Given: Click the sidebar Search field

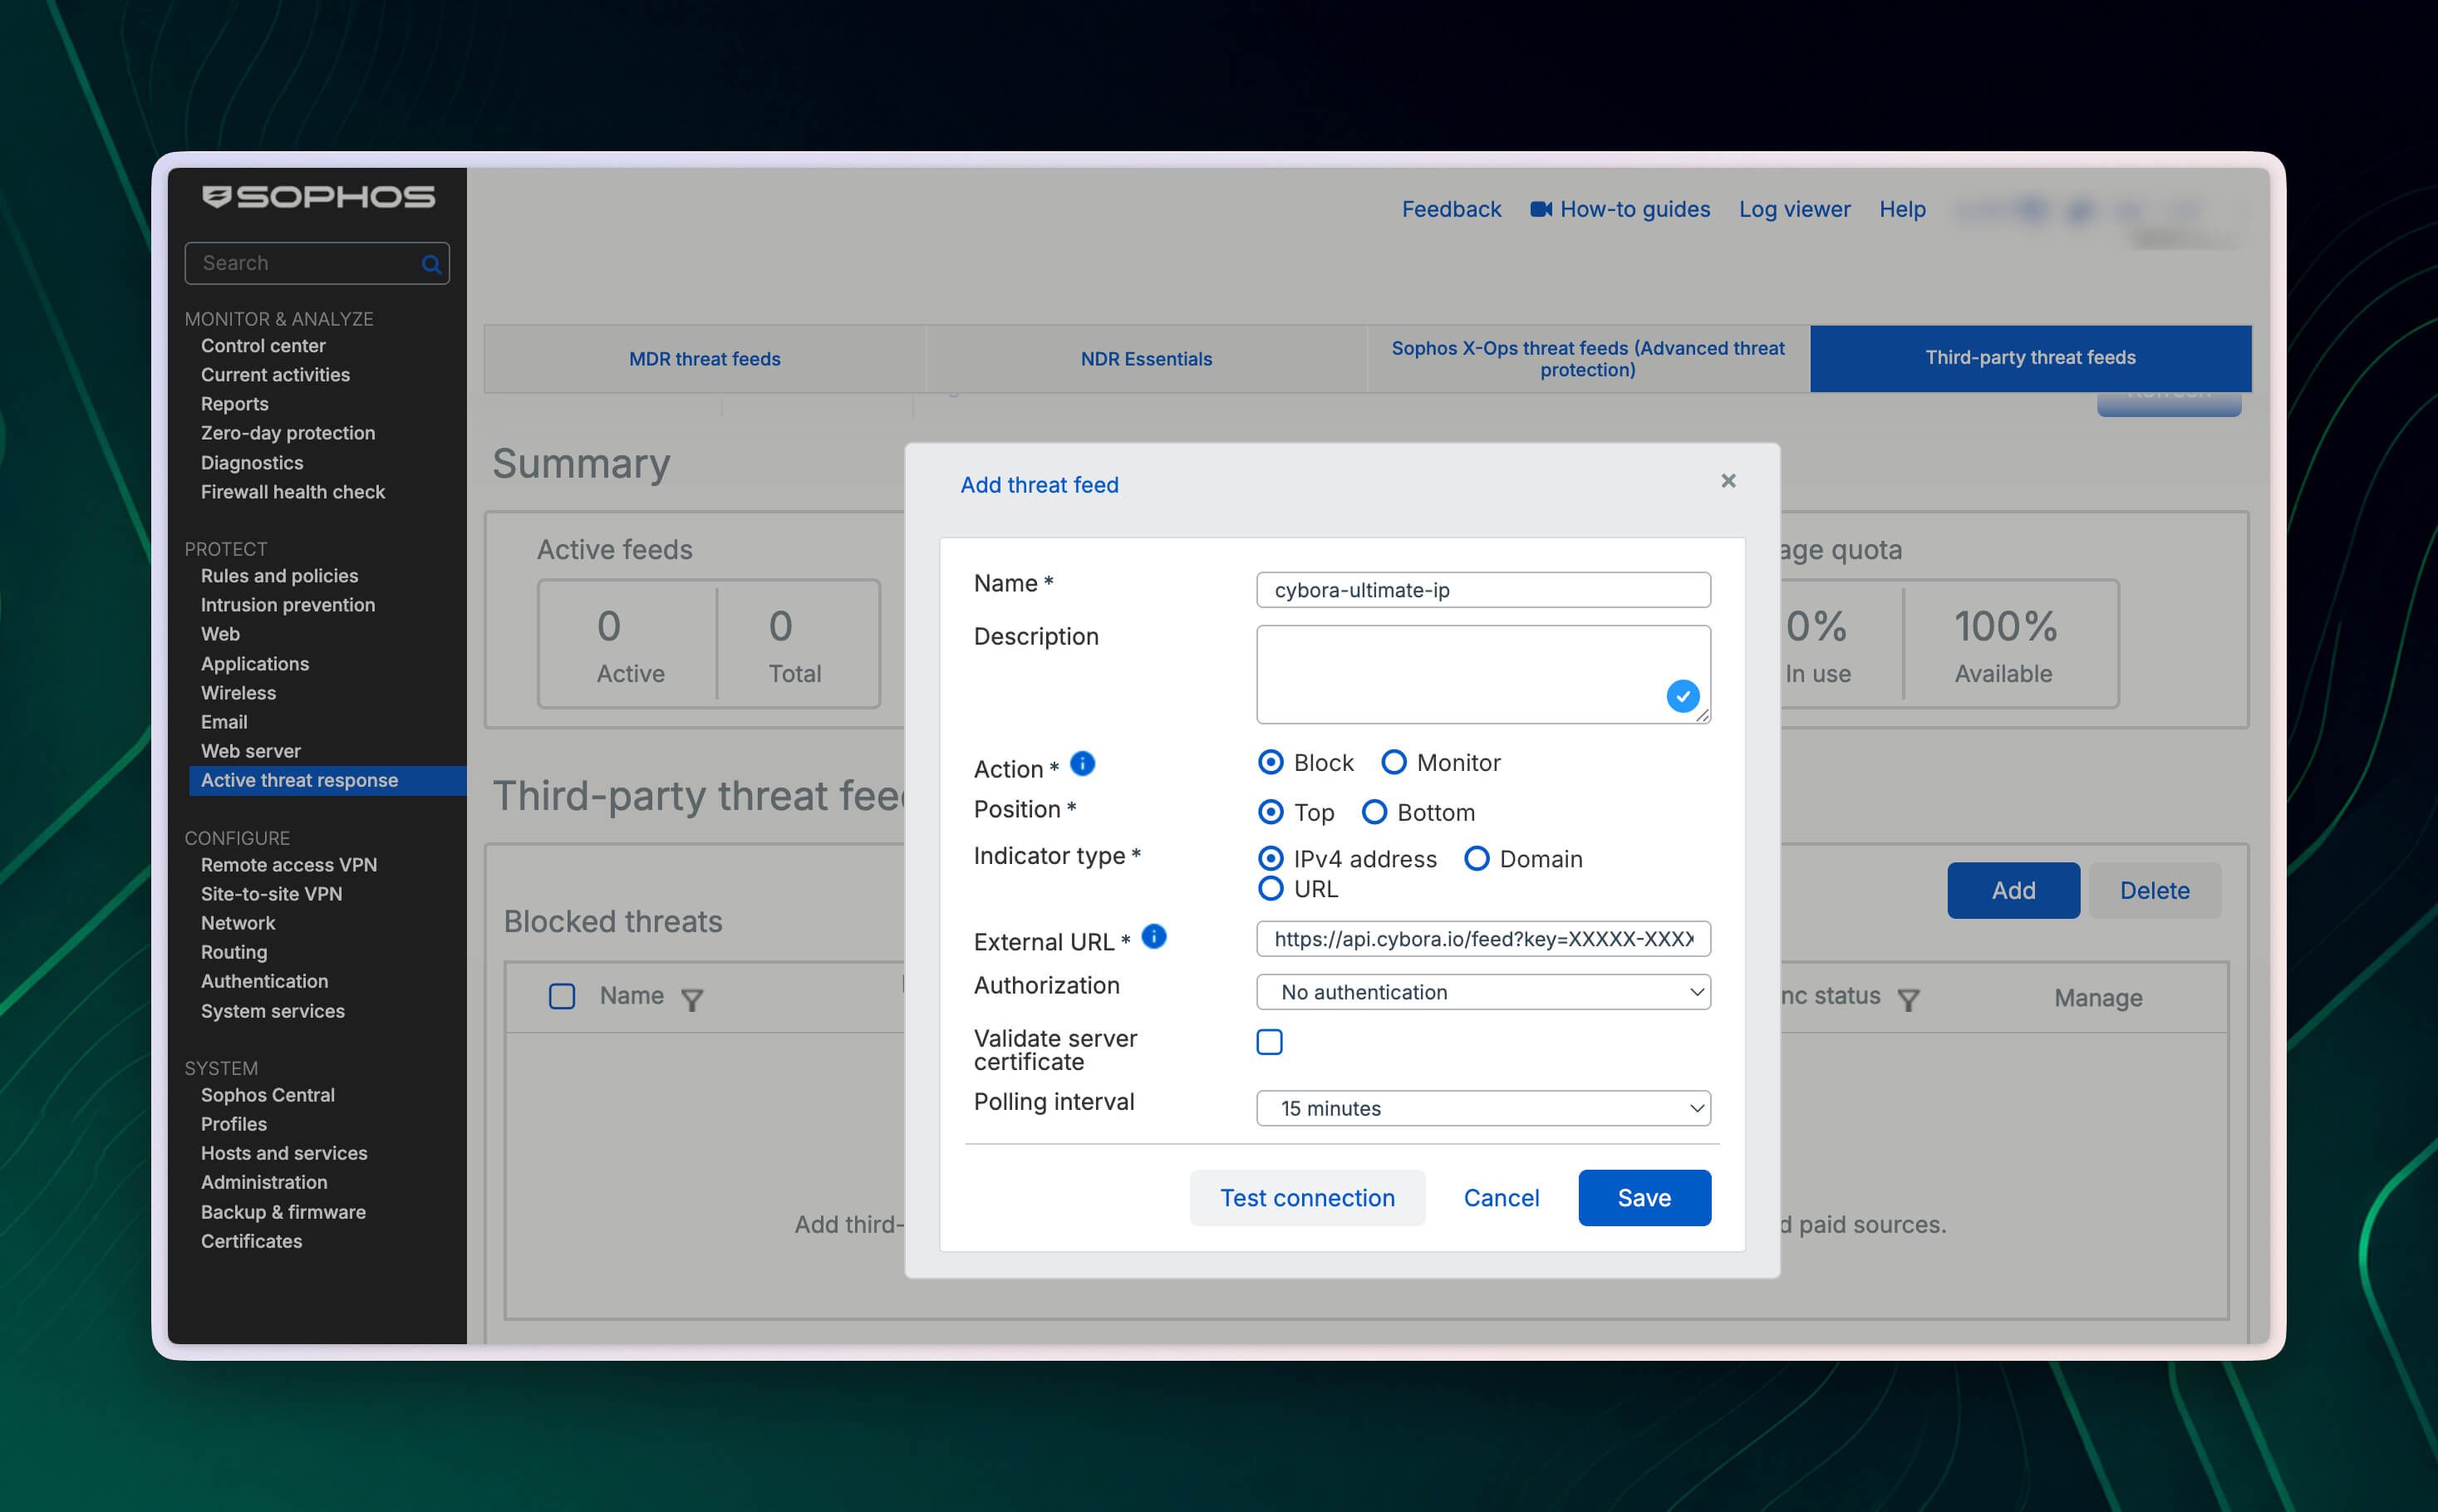Looking at the screenshot, I should click(317, 263).
